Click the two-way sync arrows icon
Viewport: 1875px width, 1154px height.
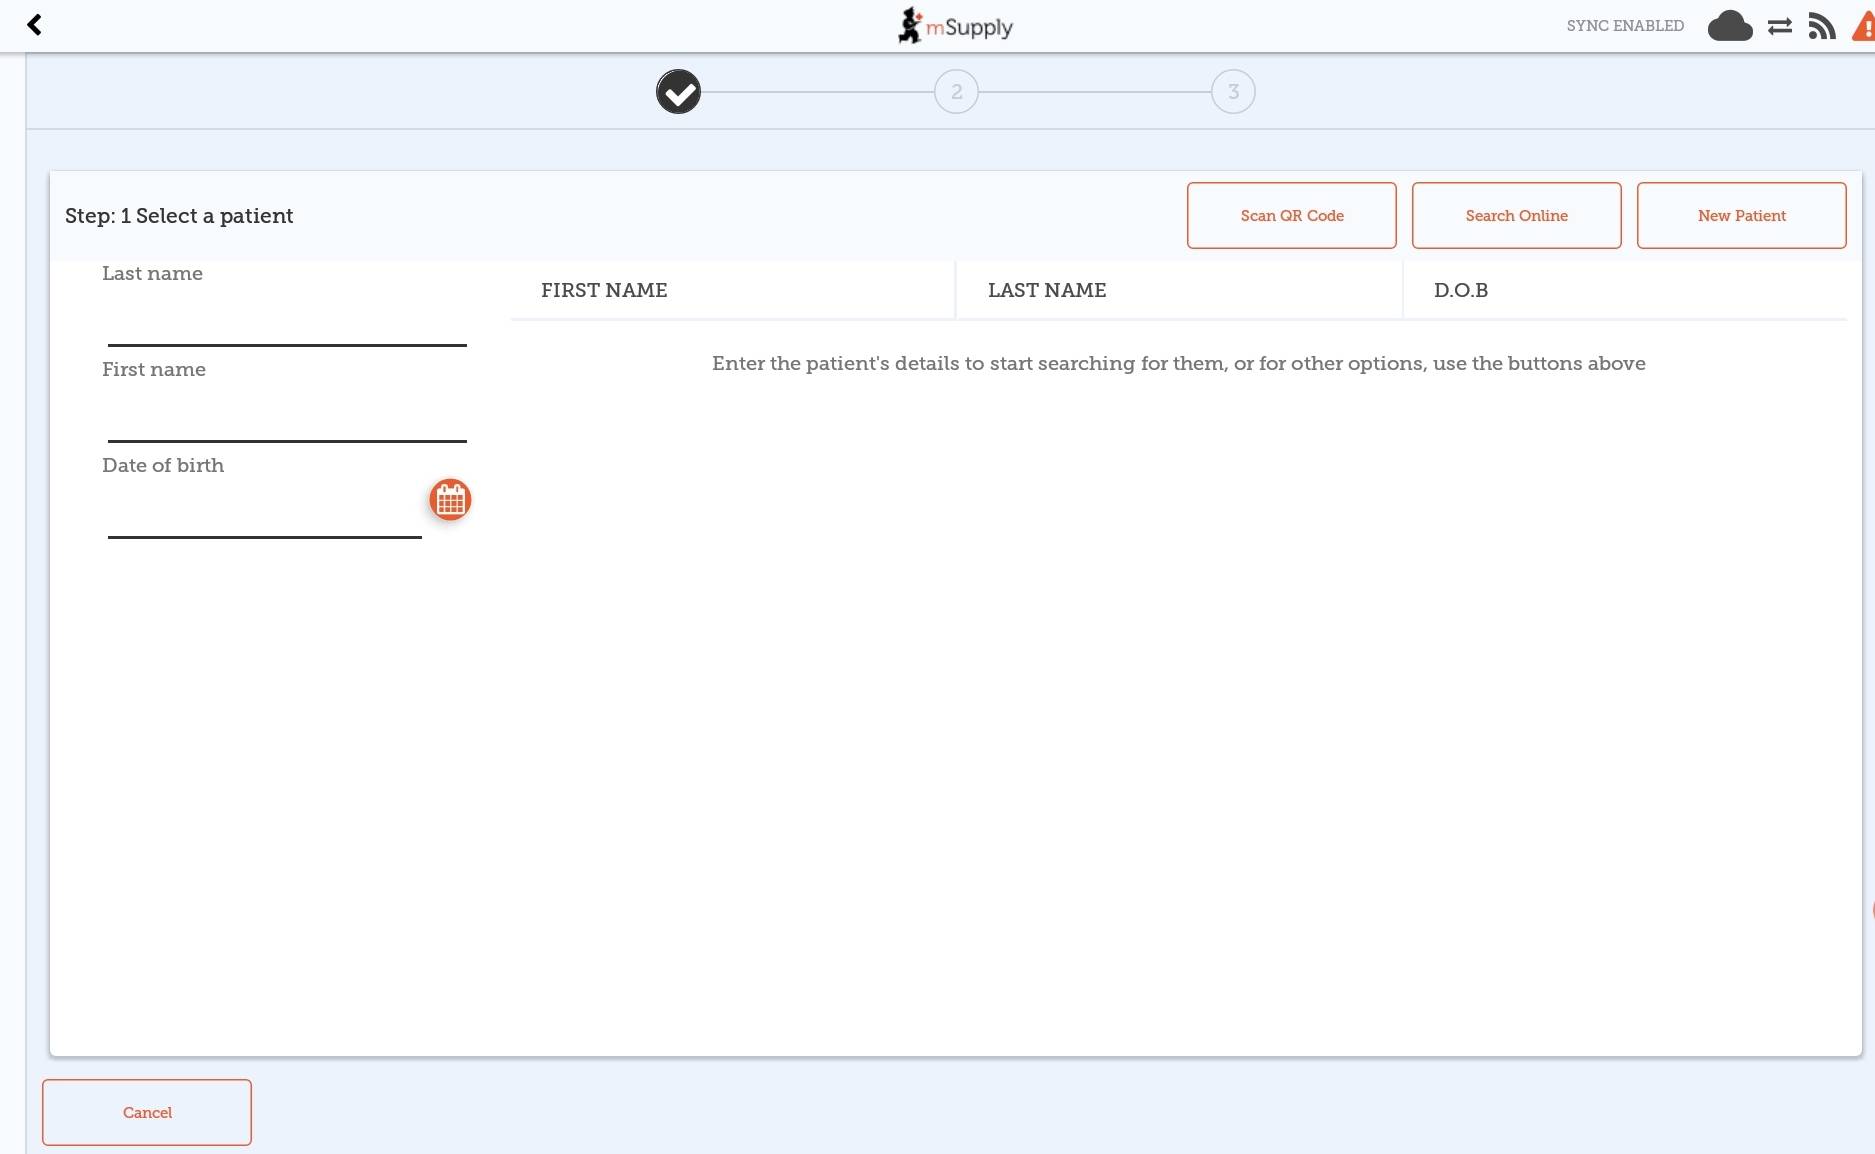coord(1780,27)
